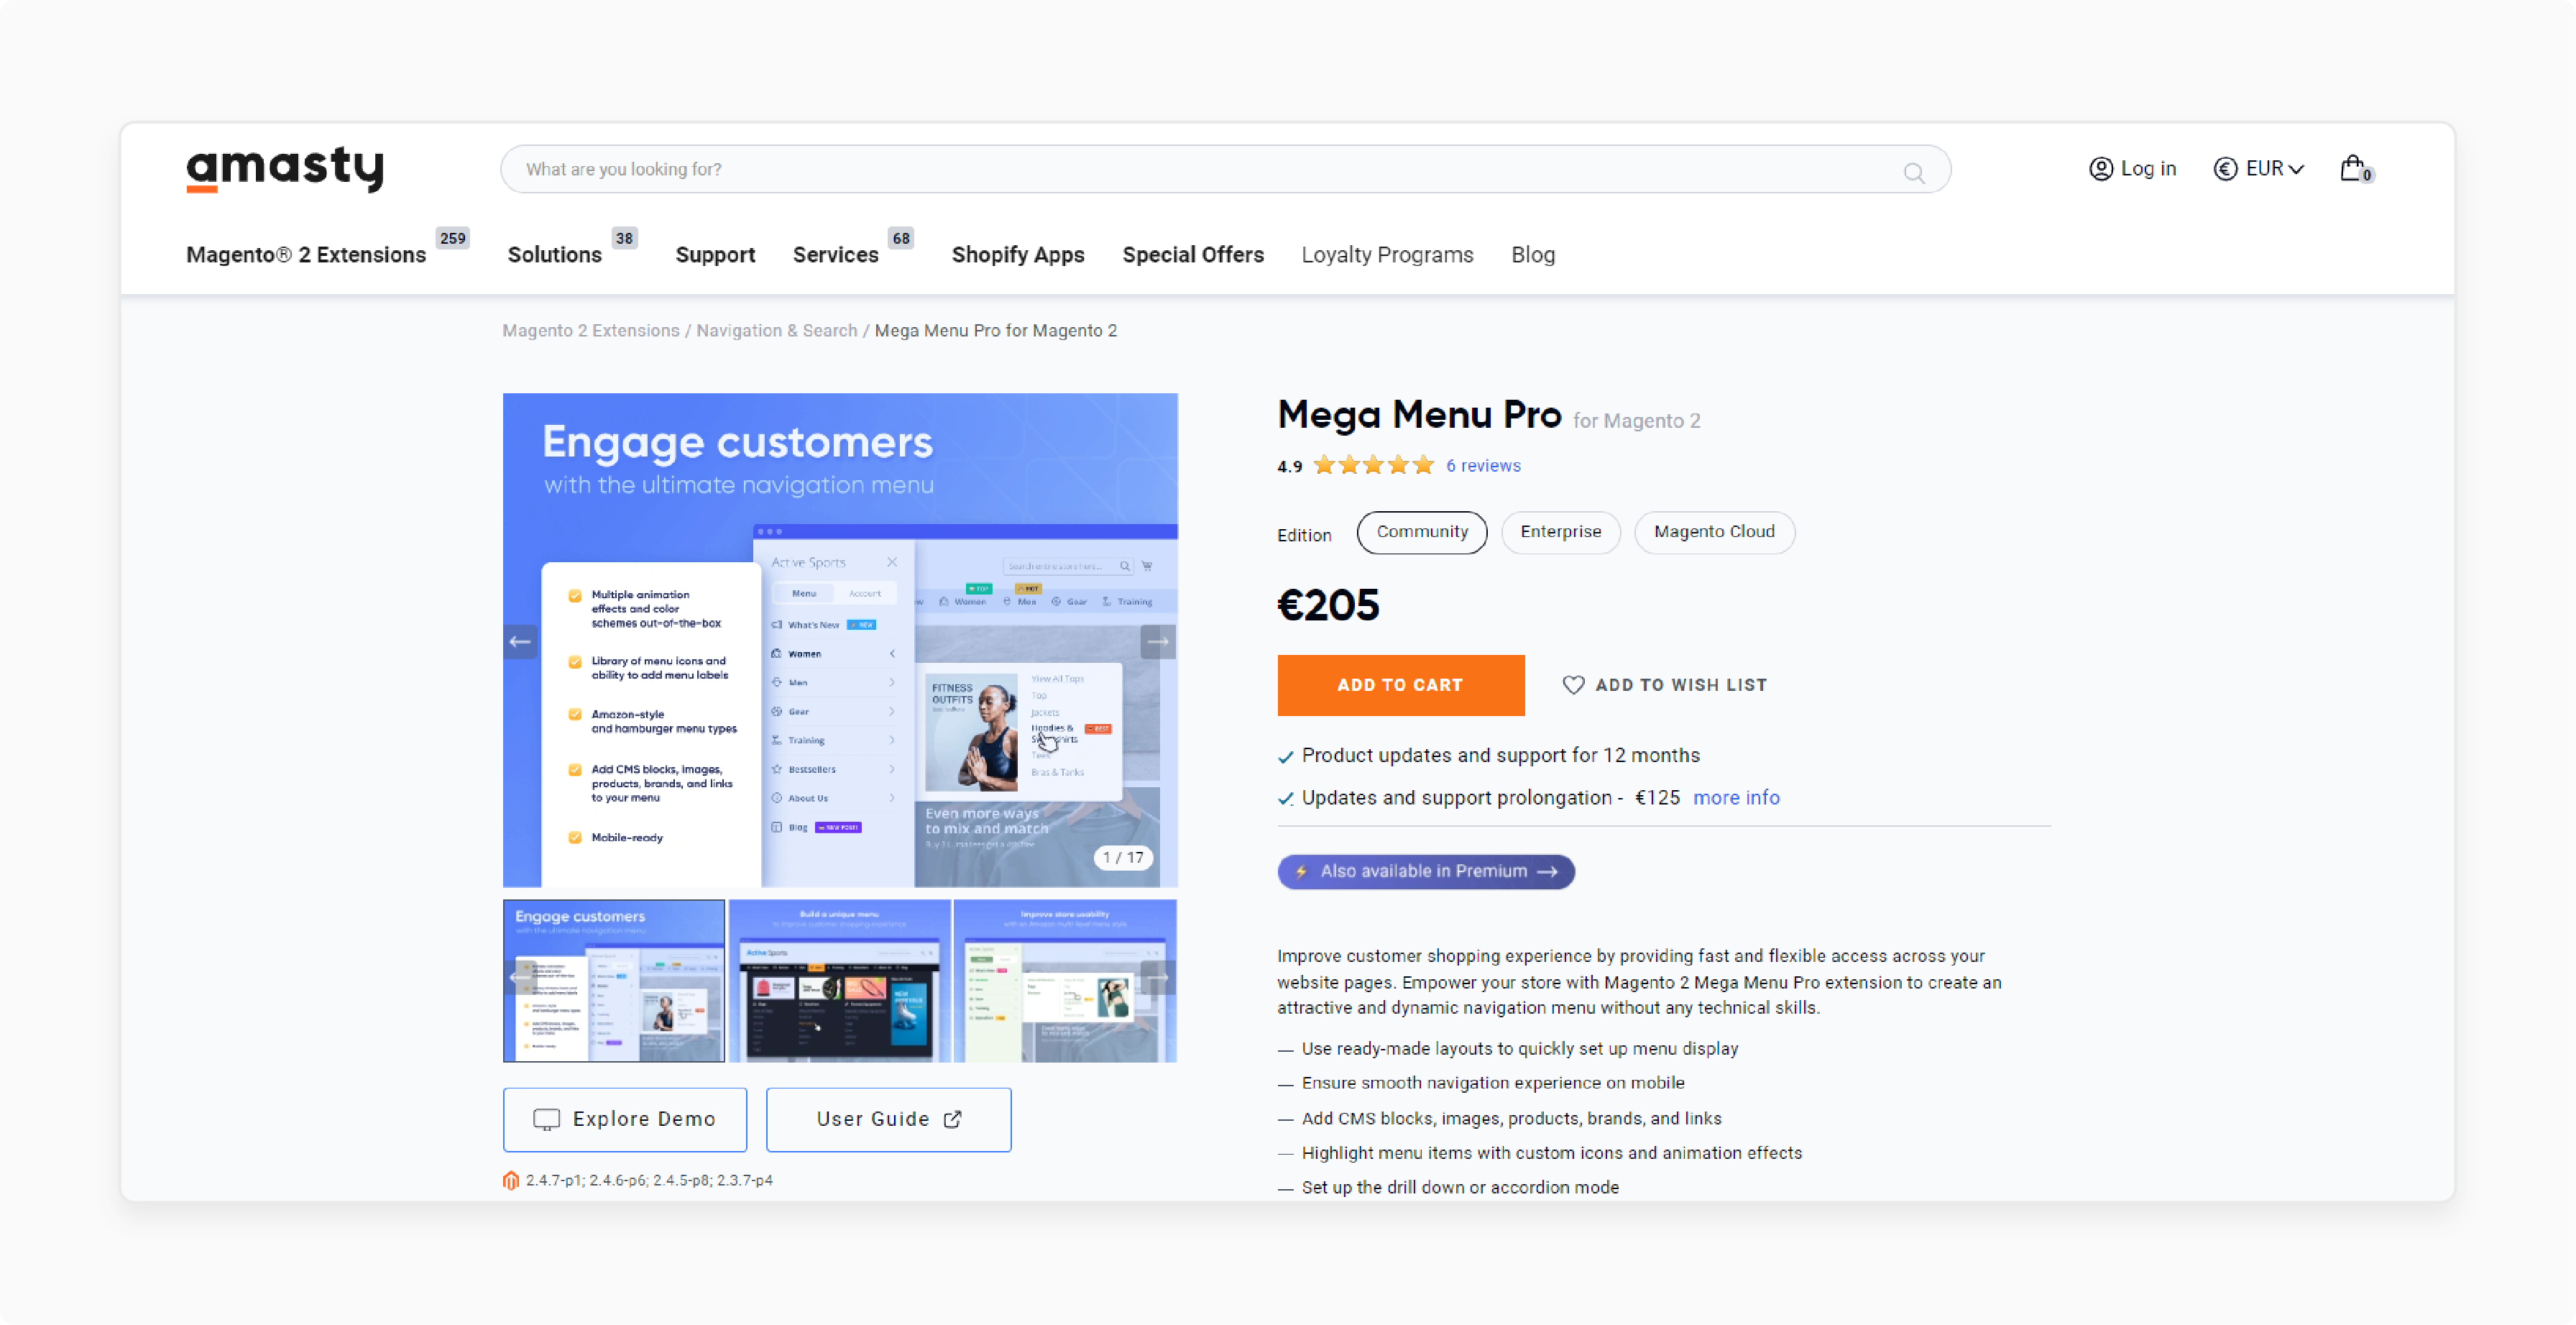Click next arrow on main product image
The width and height of the screenshot is (2576, 1325).
click(x=1158, y=641)
